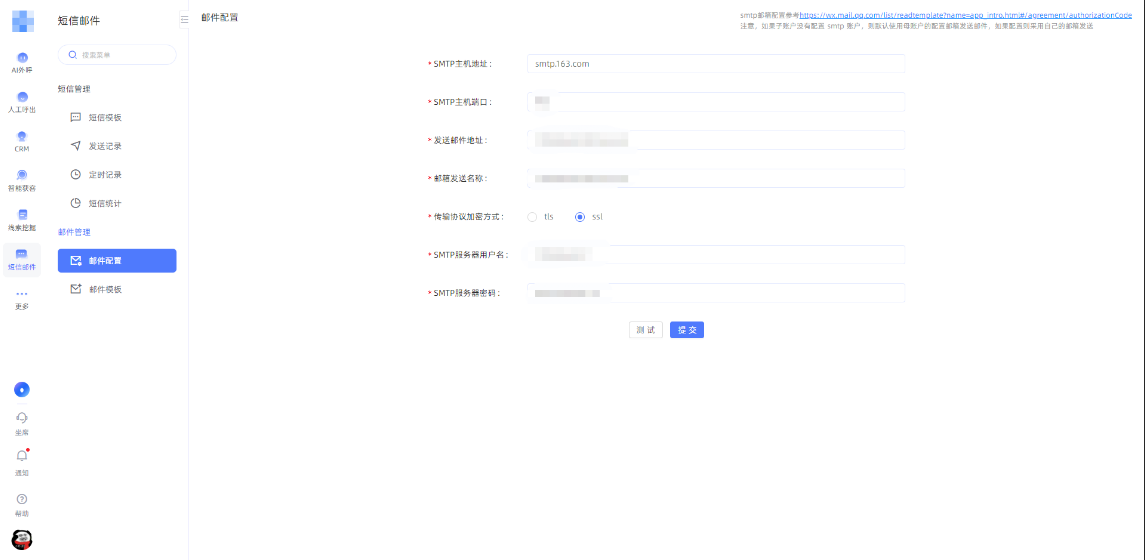Open the 客服 headset icon

pyautogui.click(x=22, y=419)
